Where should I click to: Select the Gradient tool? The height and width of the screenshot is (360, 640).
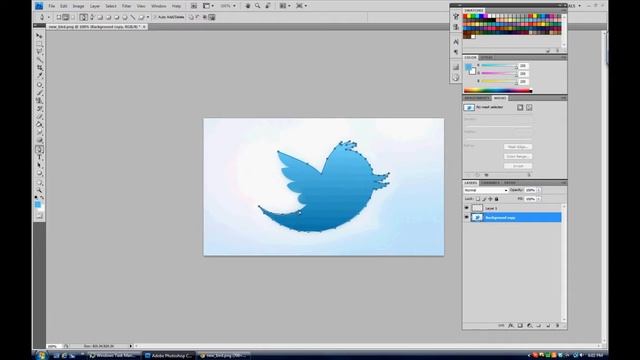pos(39,124)
